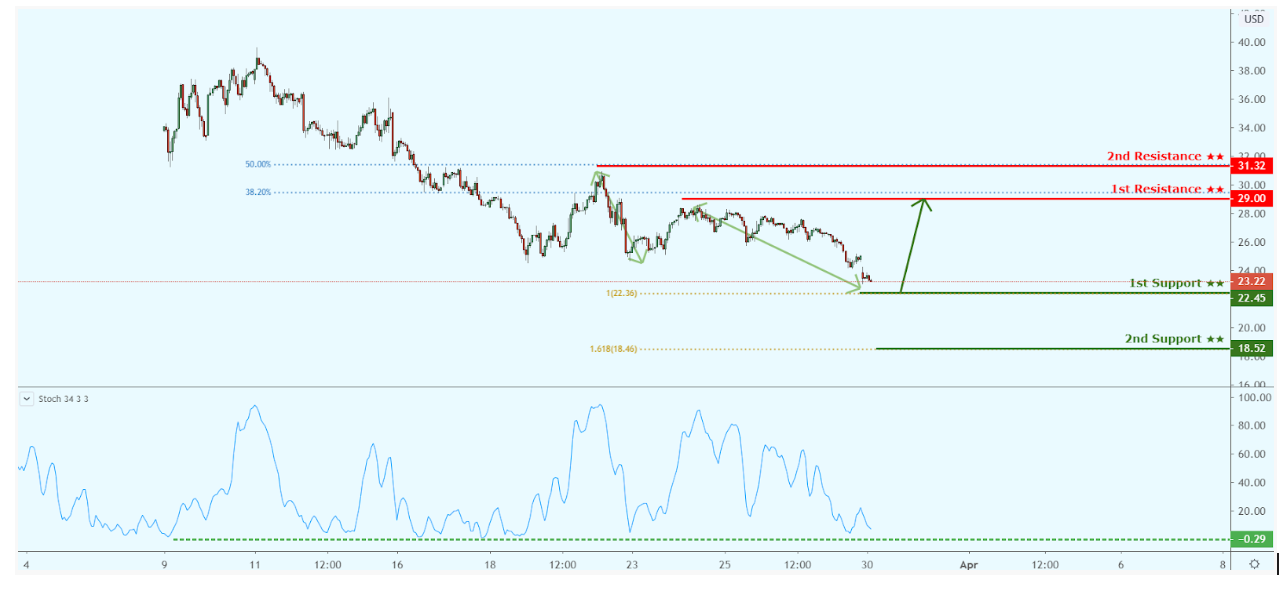
Task: Click the 100.00 value on stochastic scale
Action: coord(1255,397)
